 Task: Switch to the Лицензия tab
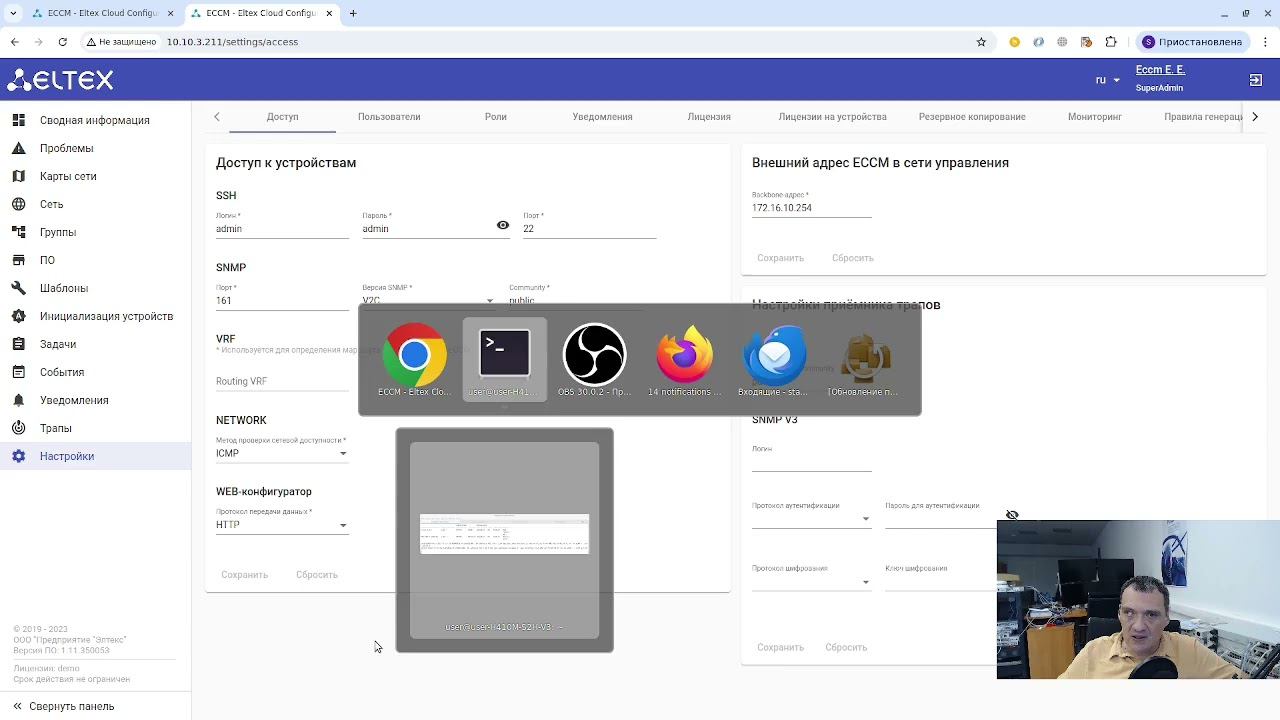click(x=709, y=117)
